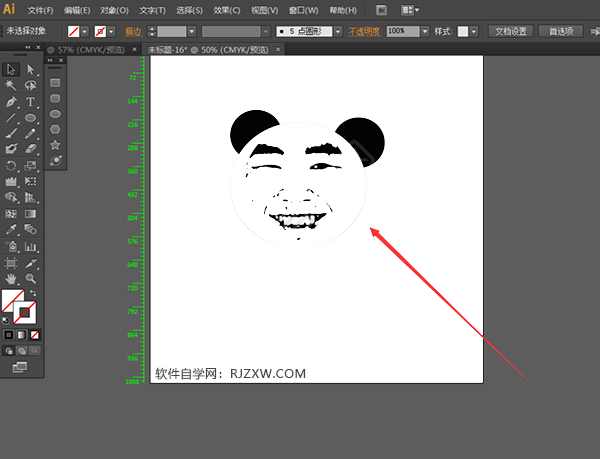
Task: Click the Stroke swatch in toolbox
Action: pyautogui.click(x=25, y=313)
